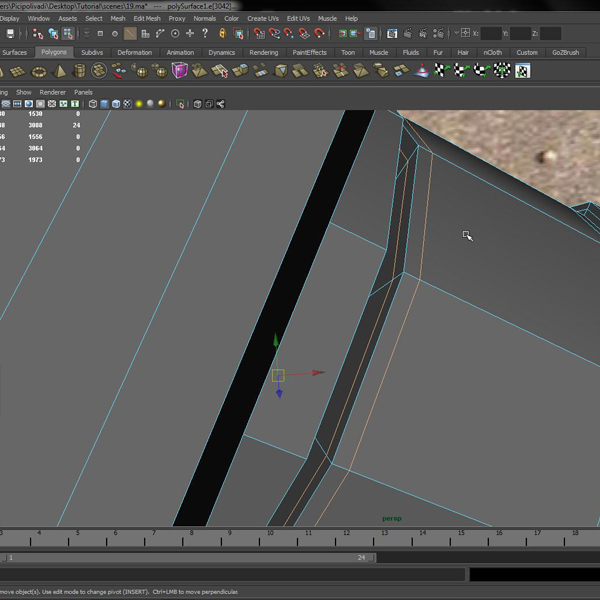Viewport: 600px width, 600px height.
Task: Click the planar mapping checker icon
Action: [x=441, y=71]
